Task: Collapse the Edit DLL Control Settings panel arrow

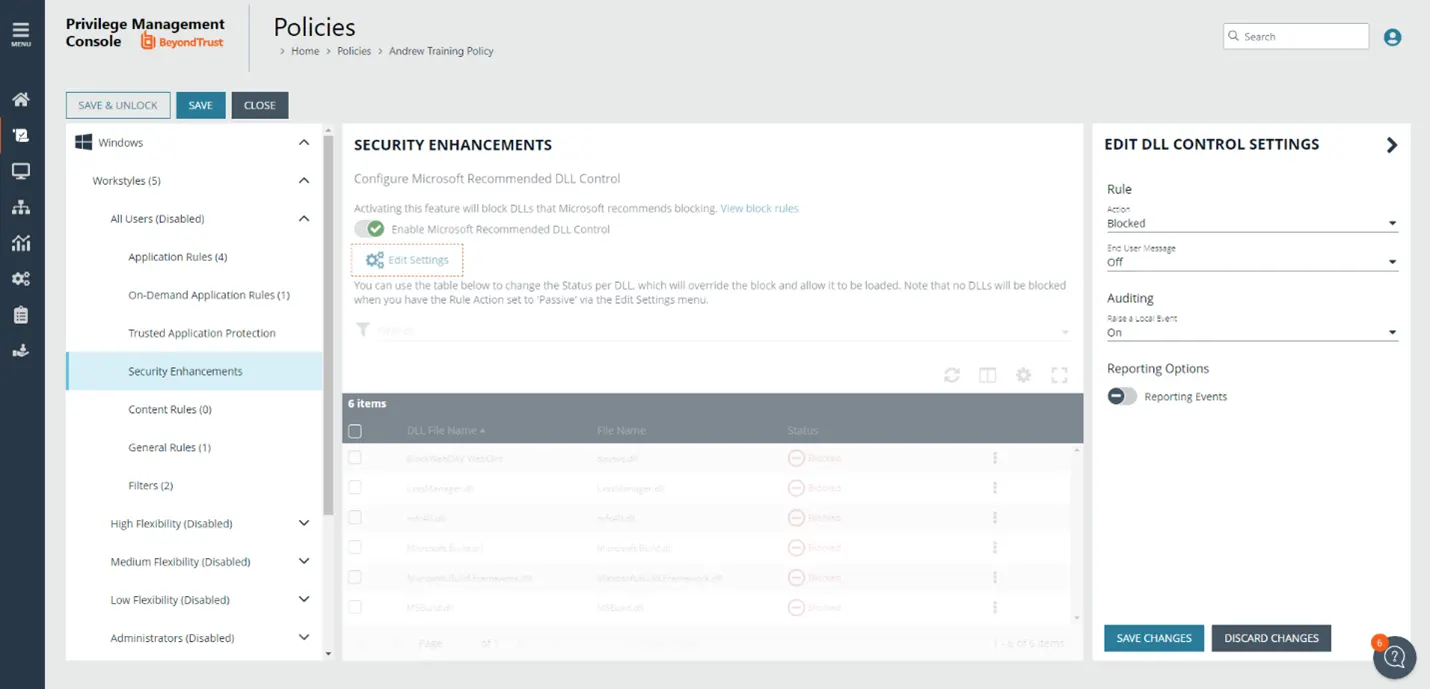Action: (1391, 145)
